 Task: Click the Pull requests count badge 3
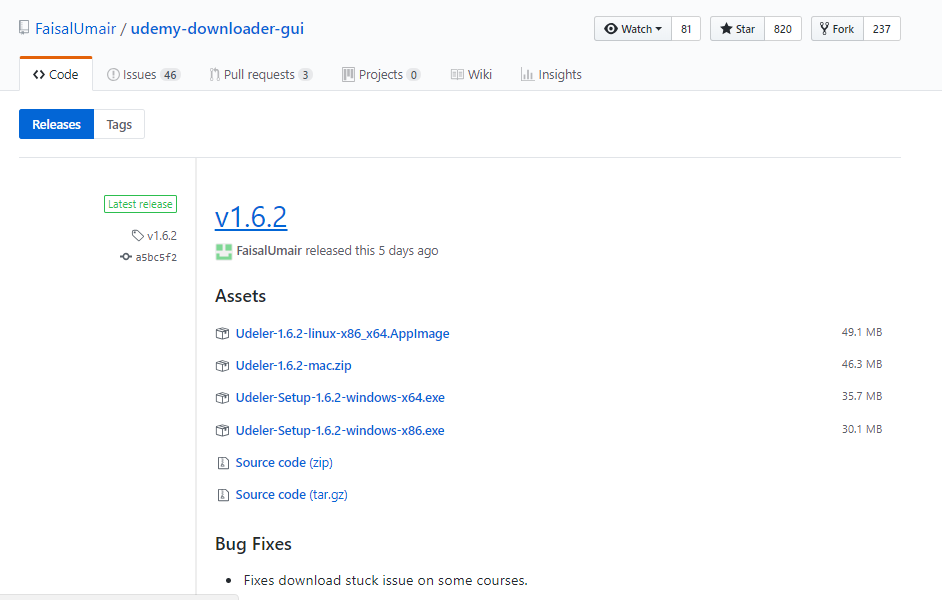point(305,75)
